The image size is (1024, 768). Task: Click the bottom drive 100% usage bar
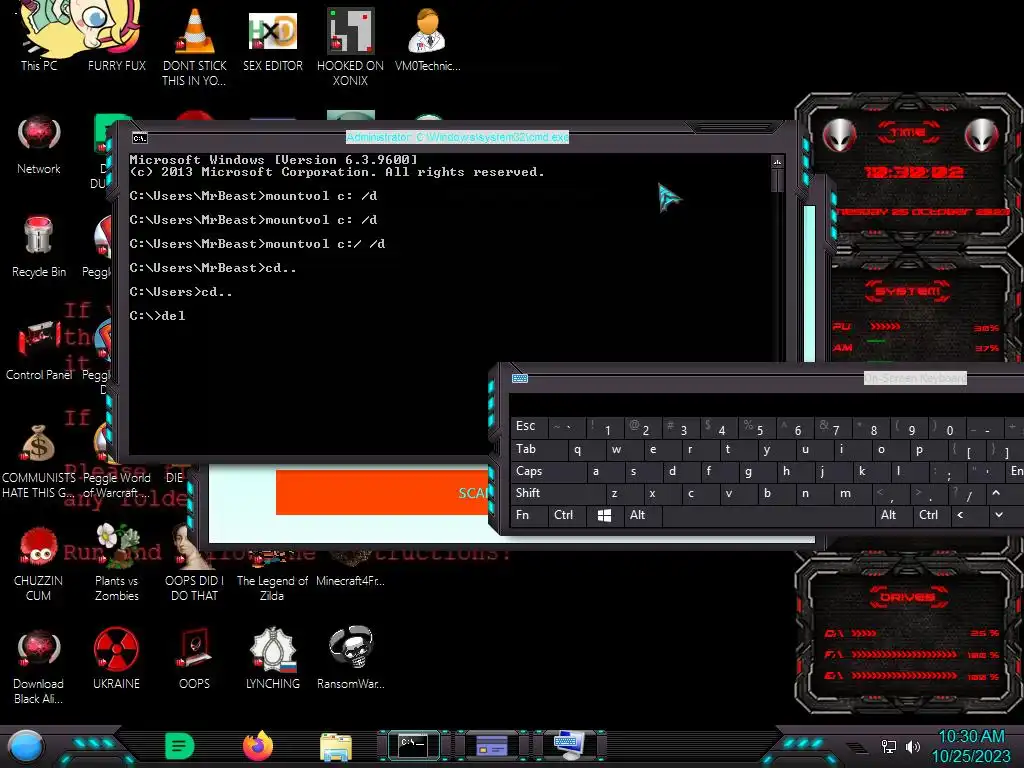pos(904,675)
